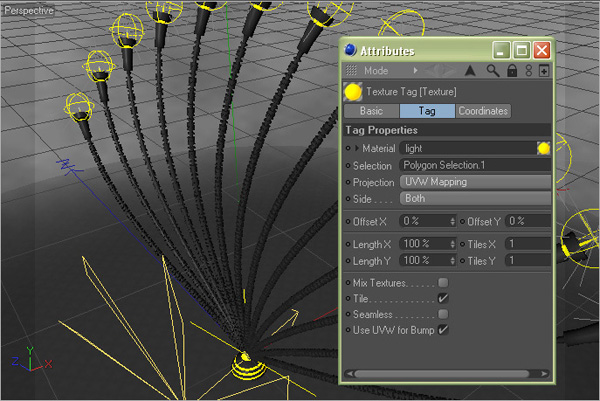Screen dimensions: 600x401
Task: Open the Mode menu
Action: 377,71
